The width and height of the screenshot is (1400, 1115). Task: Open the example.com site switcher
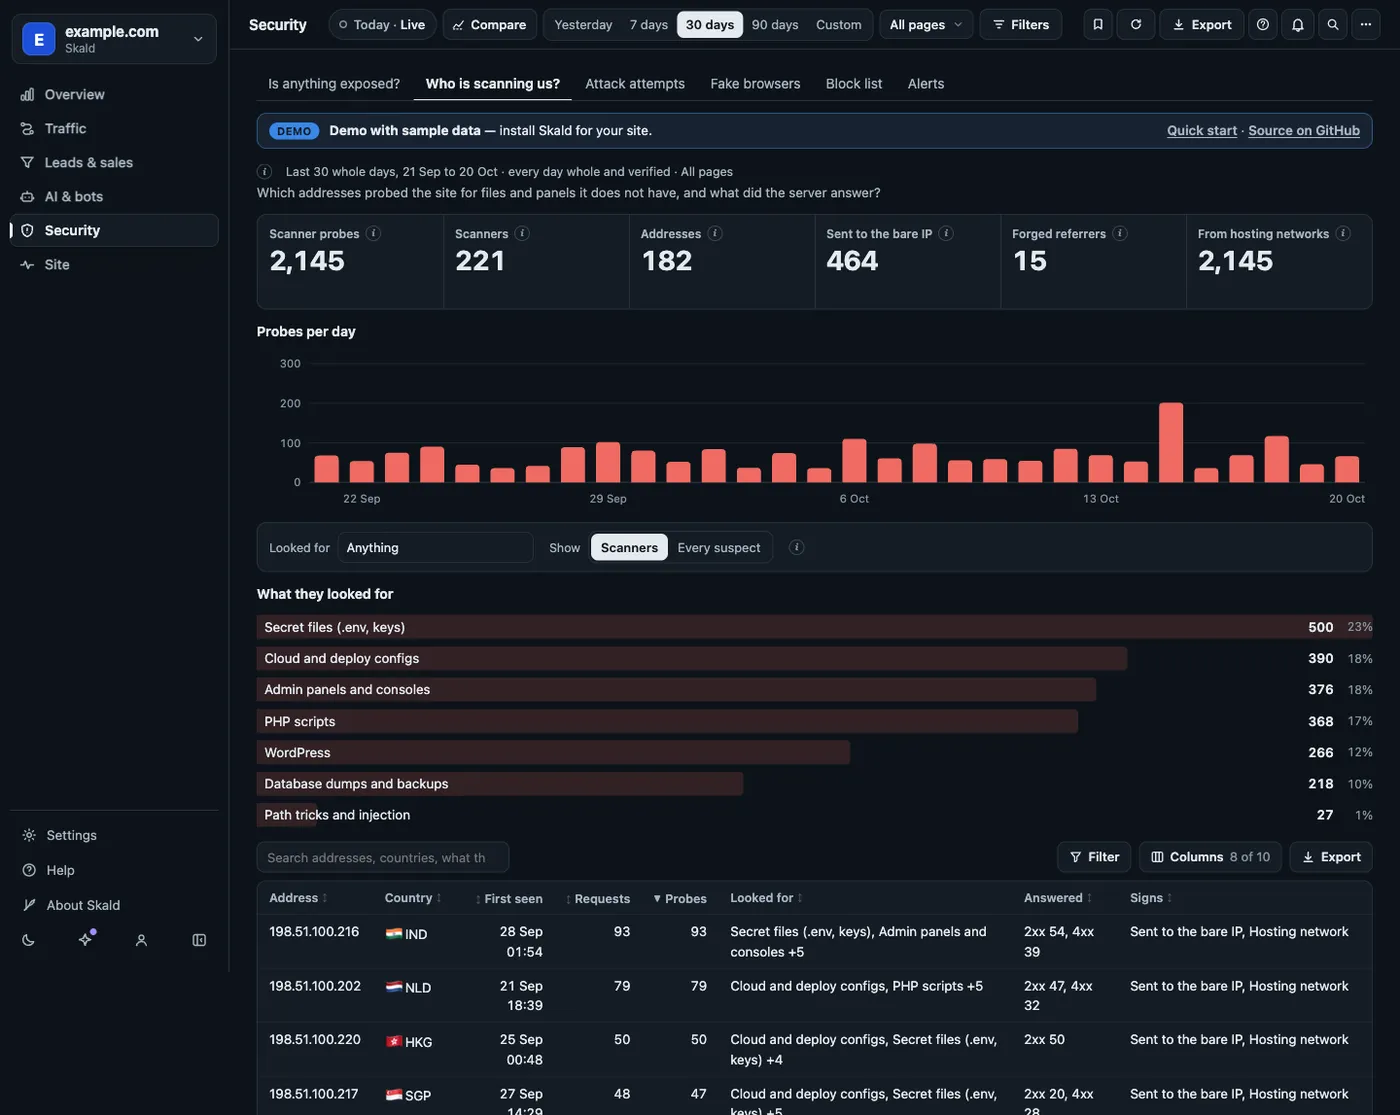114,39
